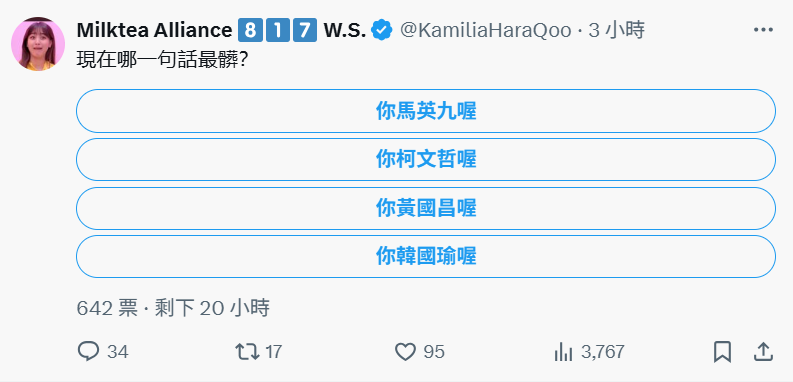The width and height of the screenshot is (793, 382).
Task: Click the retweet arrows icon
Action: click(x=247, y=352)
